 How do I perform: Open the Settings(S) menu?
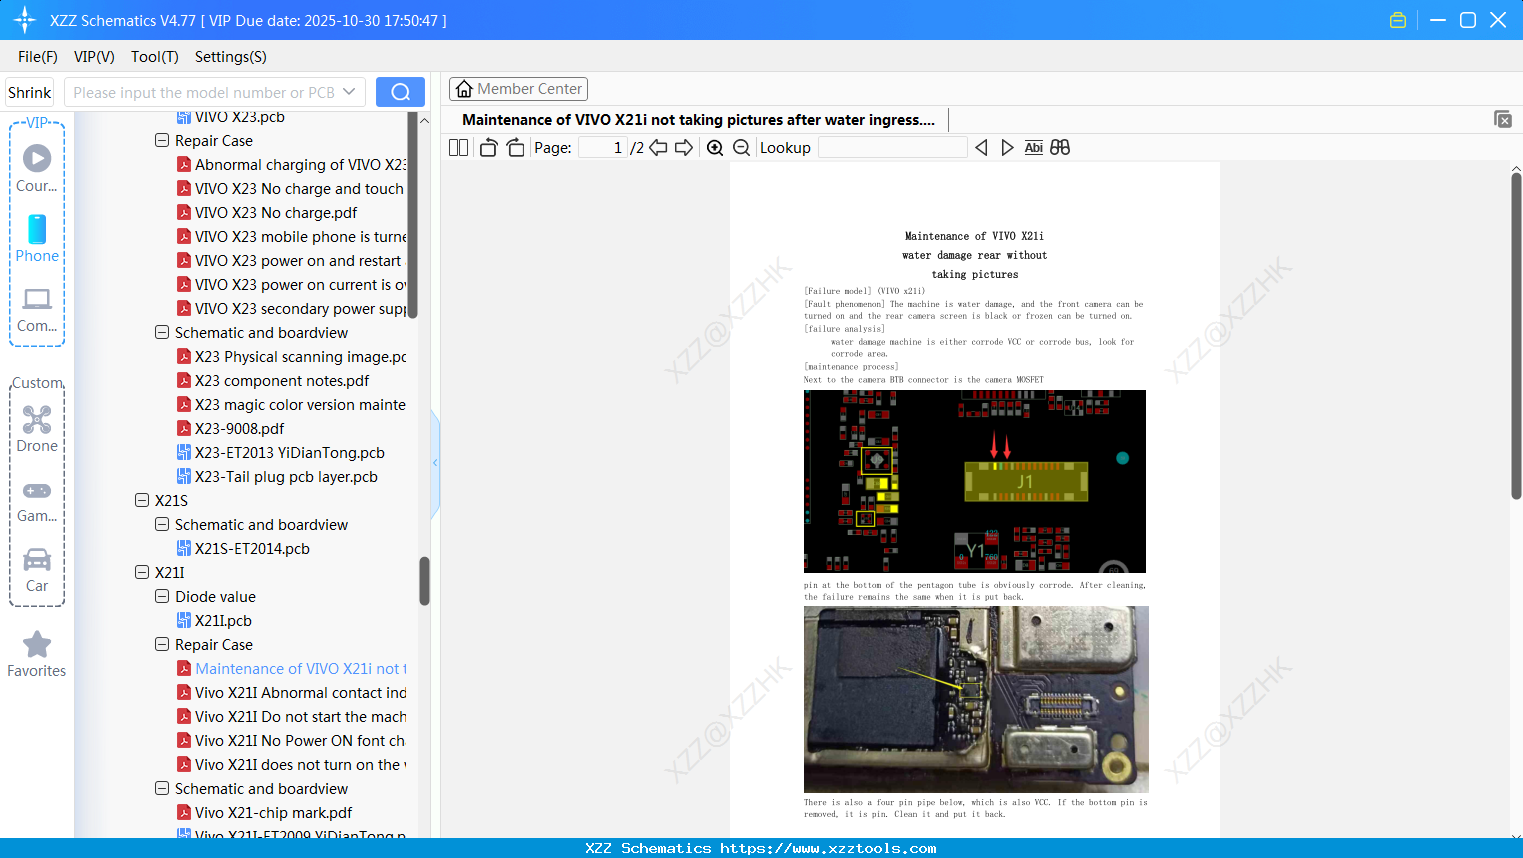231,57
